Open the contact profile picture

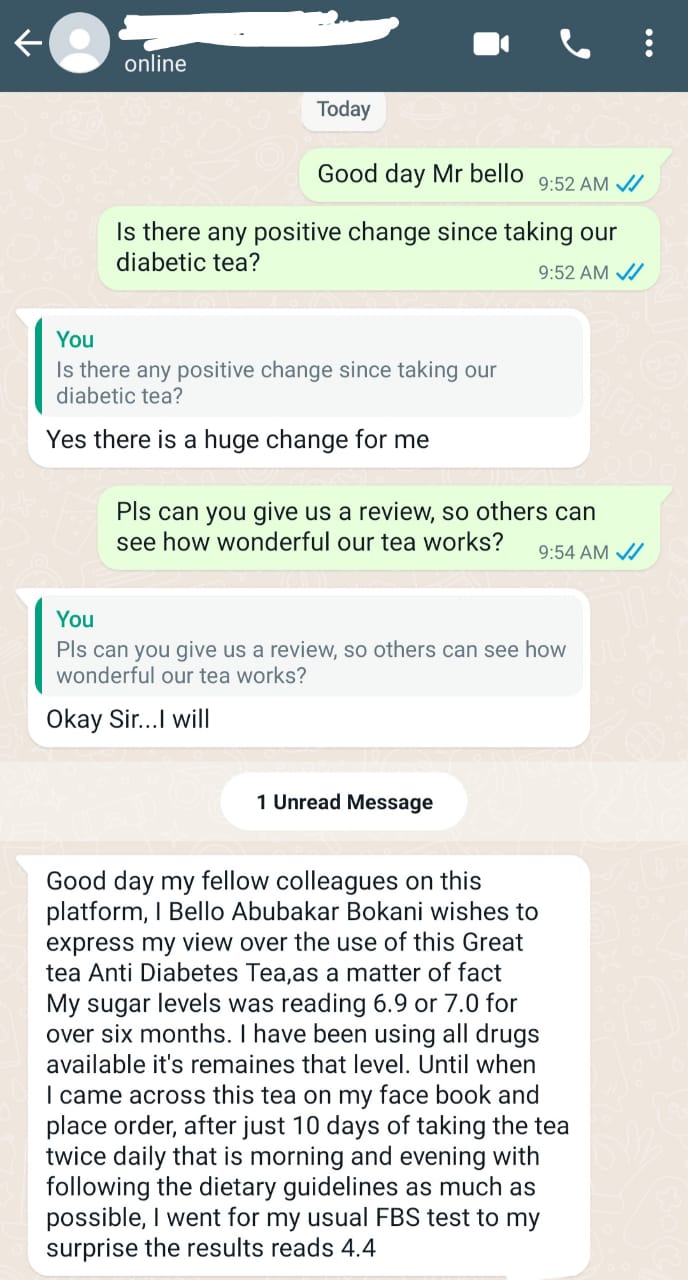click(80, 43)
